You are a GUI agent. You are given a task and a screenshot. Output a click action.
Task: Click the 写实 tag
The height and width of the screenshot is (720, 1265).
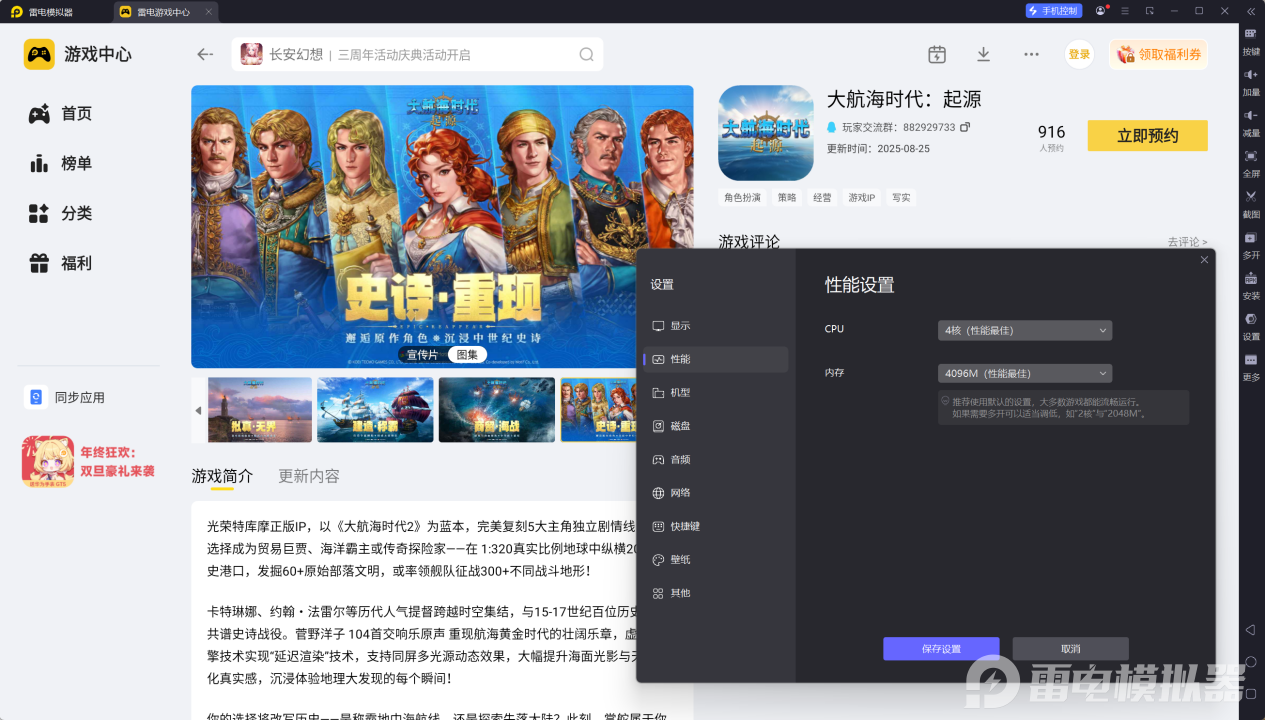[x=901, y=198]
